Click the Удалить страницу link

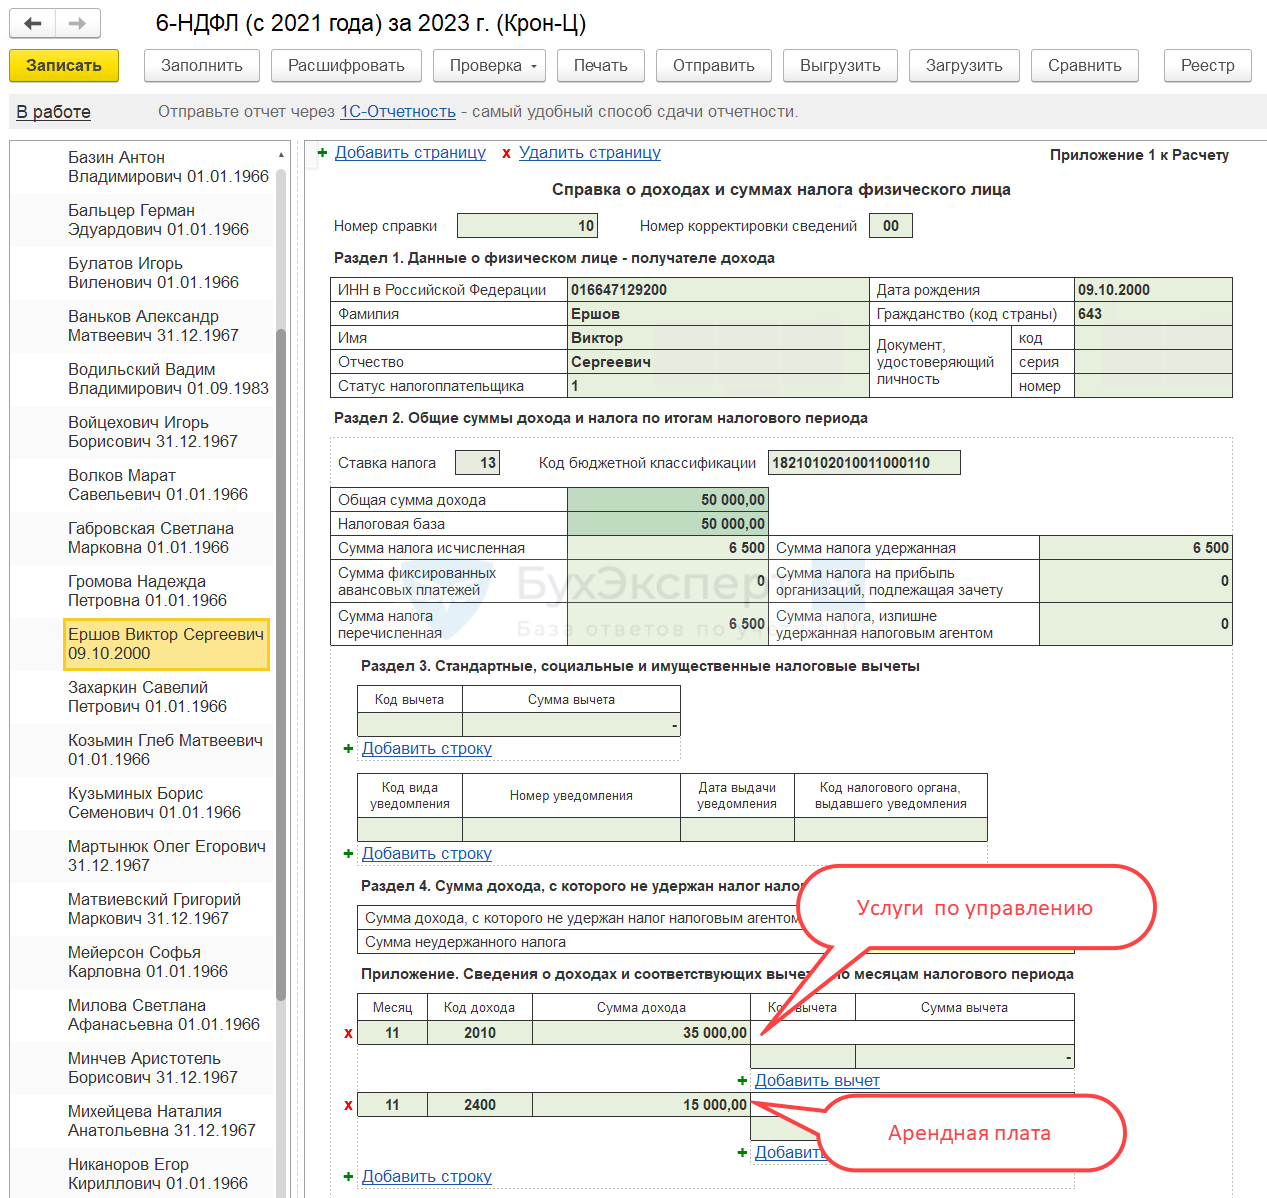pos(589,153)
